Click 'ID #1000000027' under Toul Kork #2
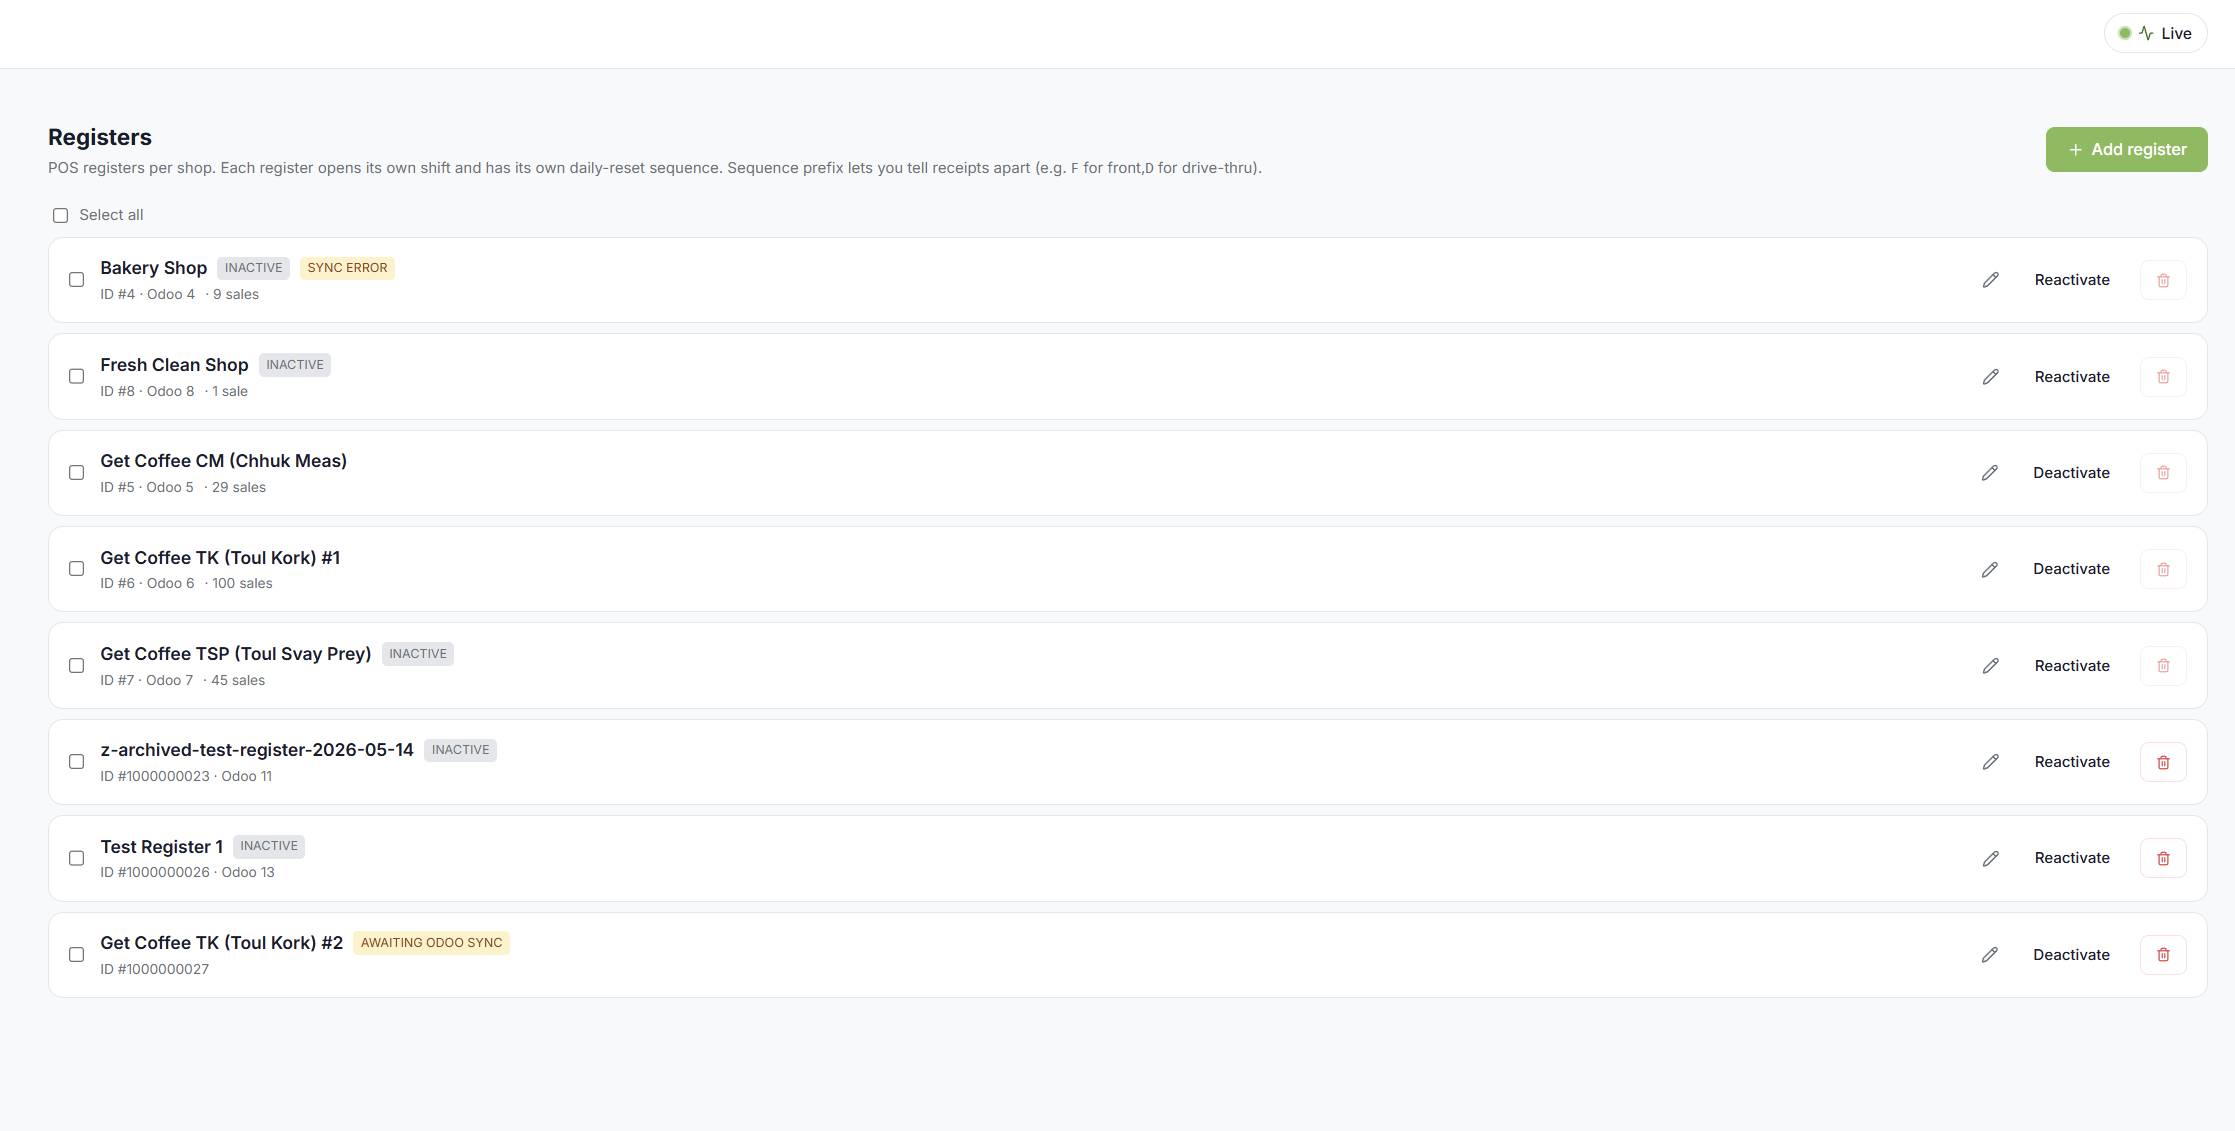 [x=154, y=969]
